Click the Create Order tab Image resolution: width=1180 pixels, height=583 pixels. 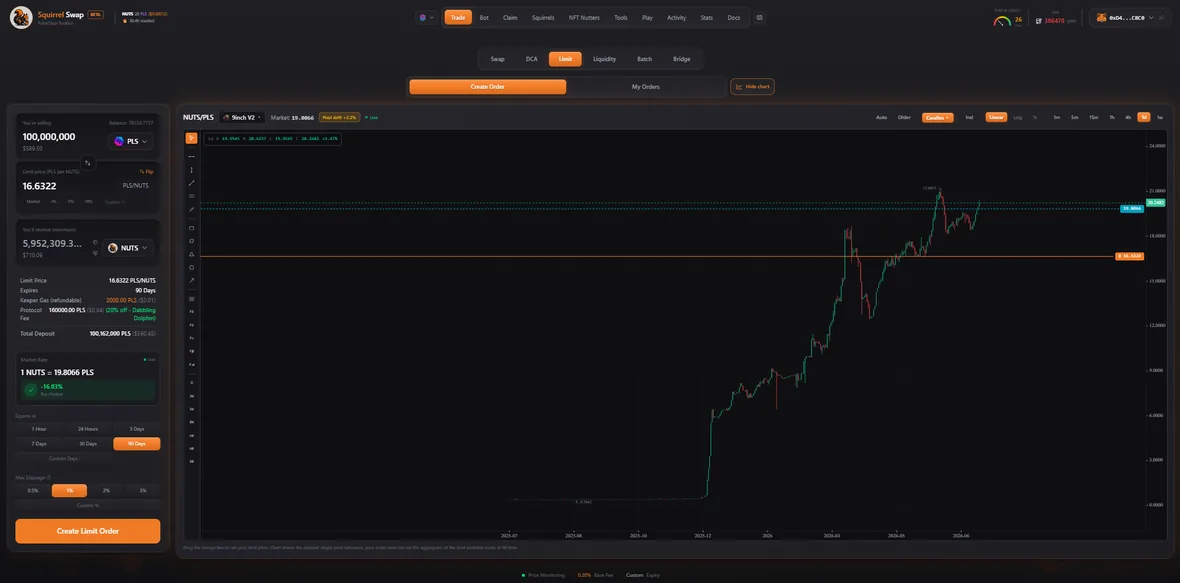(x=488, y=87)
